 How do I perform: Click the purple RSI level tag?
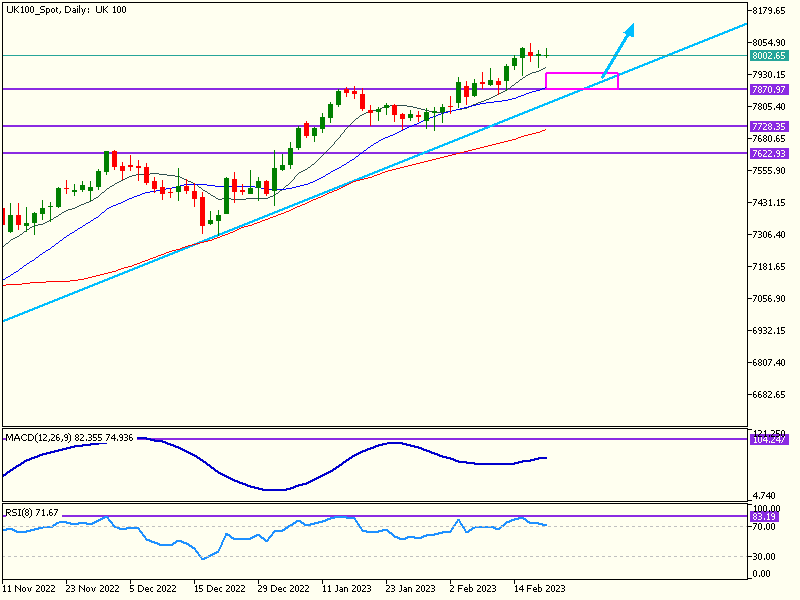(x=768, y=517)
